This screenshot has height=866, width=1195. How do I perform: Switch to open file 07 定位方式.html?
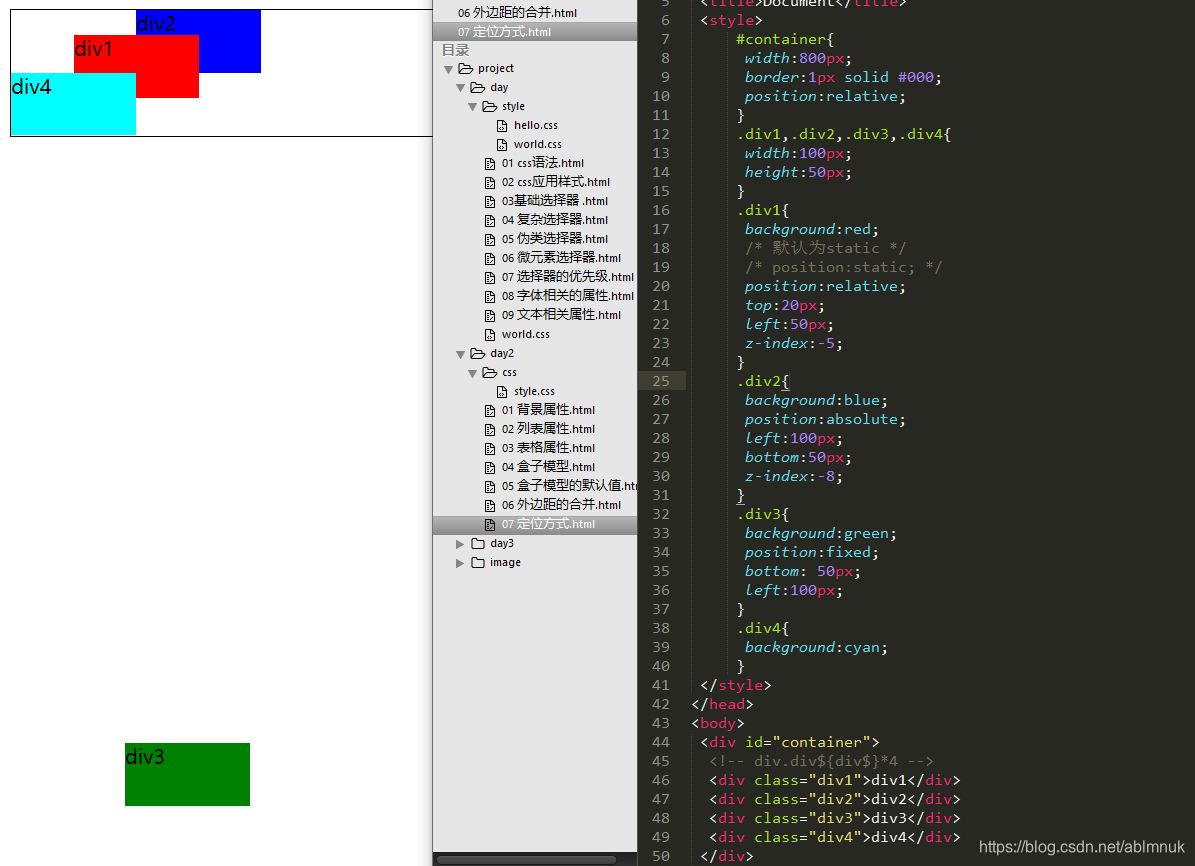click(x=504, y=32)
